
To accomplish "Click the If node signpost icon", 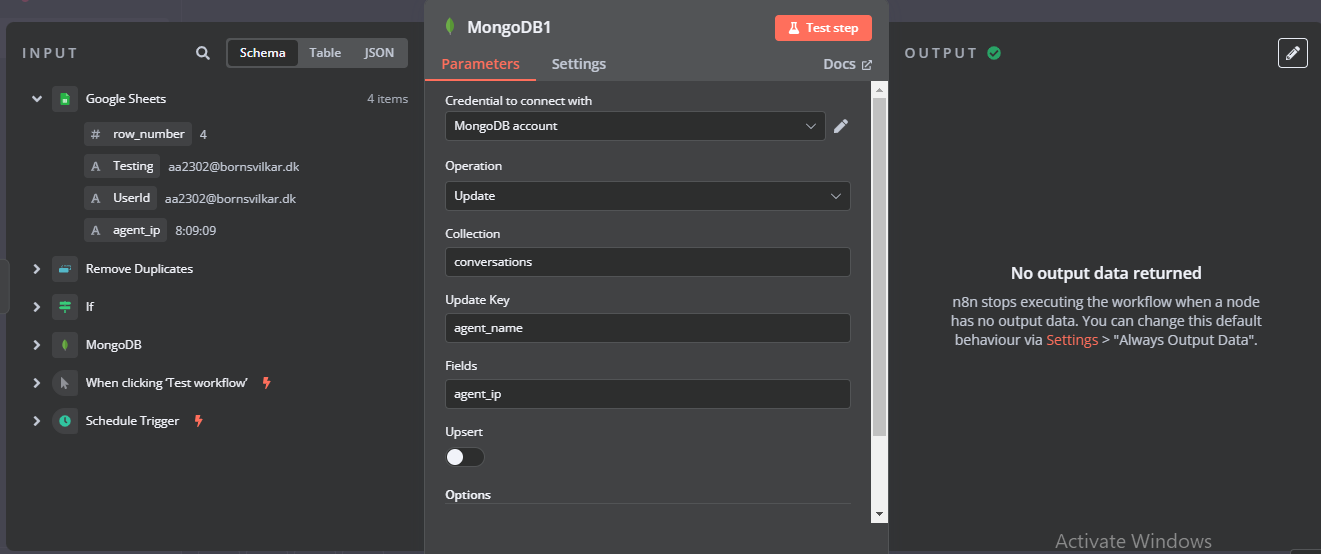I will click(65, 307).
